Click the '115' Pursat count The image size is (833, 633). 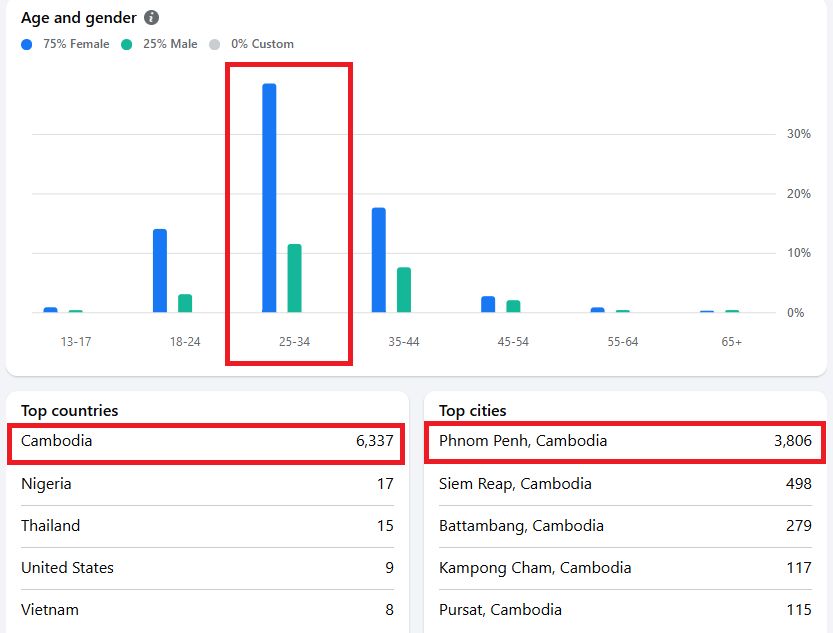coord(799,610)
